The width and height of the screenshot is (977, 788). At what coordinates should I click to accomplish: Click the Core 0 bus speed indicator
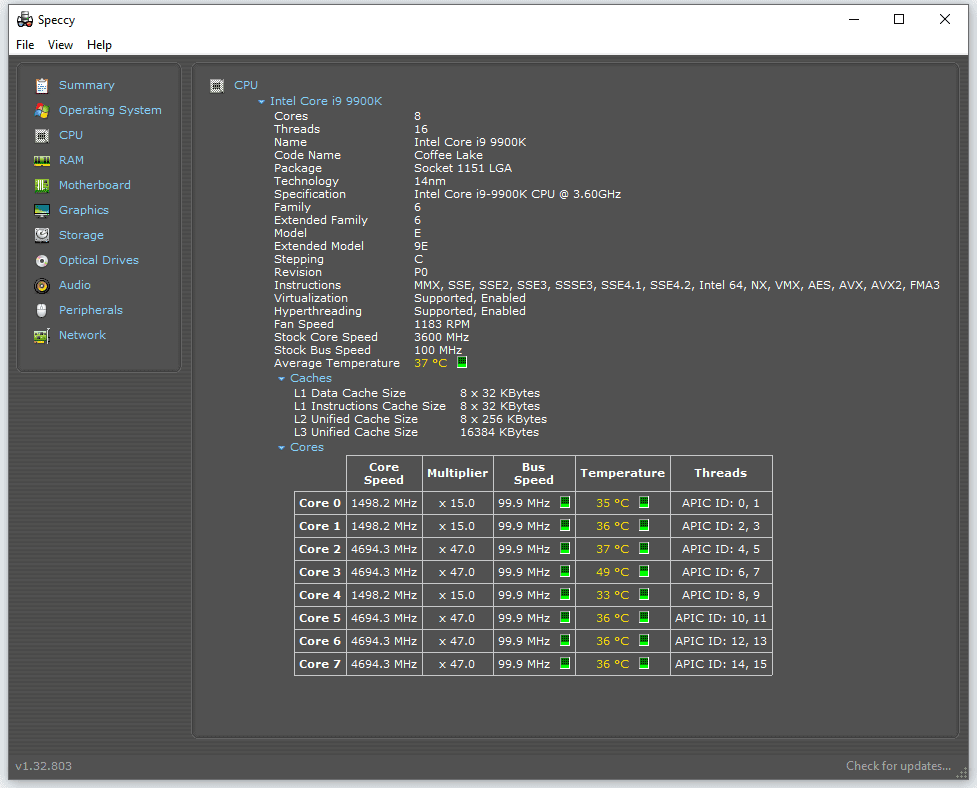[565, 503]
